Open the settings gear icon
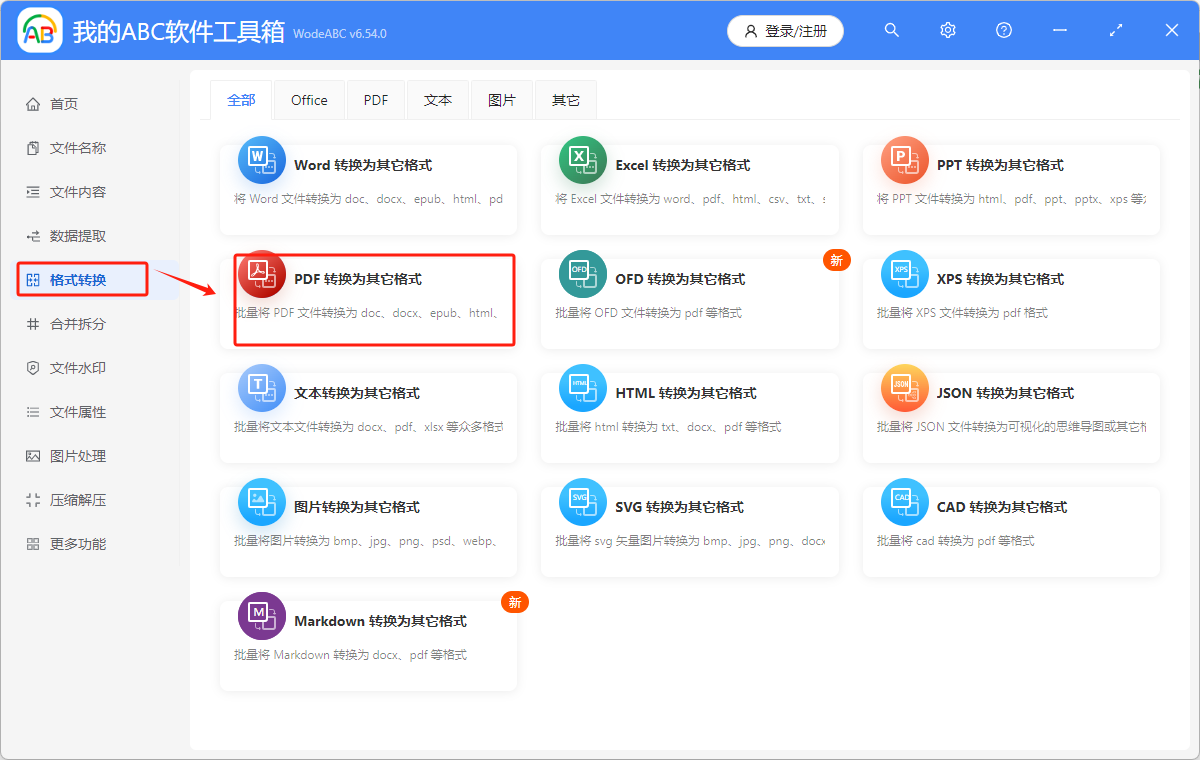1200x760 pixels. click(947, 30)
